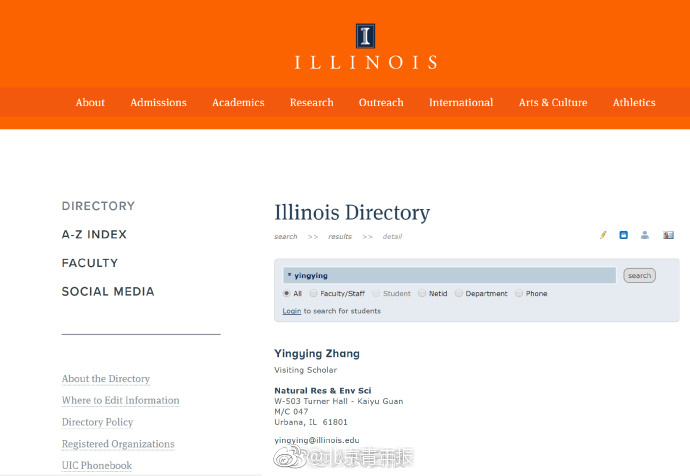
Task: Open Directory Policy link
Action: click(x=97, y=422)
